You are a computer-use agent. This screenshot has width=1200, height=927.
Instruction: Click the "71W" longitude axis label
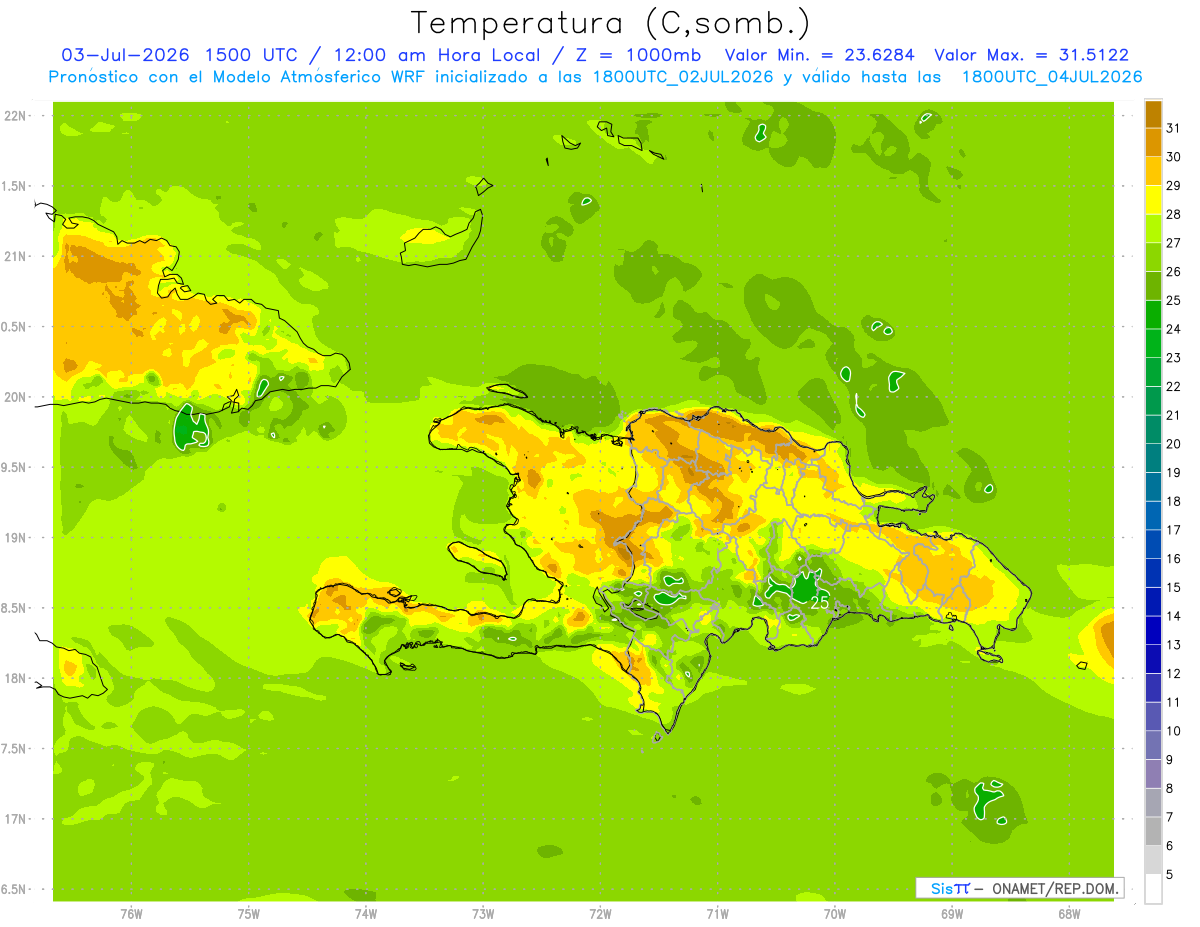point(717,914)
